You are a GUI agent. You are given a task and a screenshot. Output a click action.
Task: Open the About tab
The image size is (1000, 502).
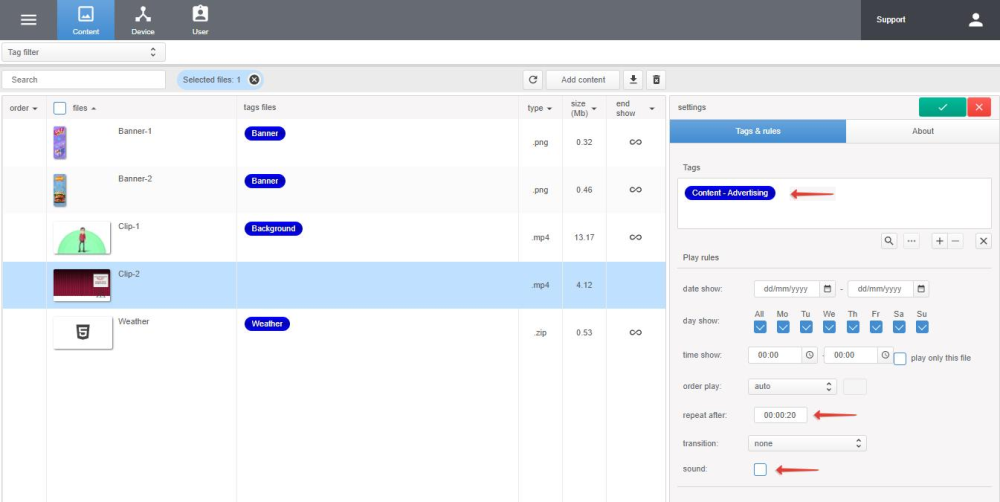click(x=922, y=131)
